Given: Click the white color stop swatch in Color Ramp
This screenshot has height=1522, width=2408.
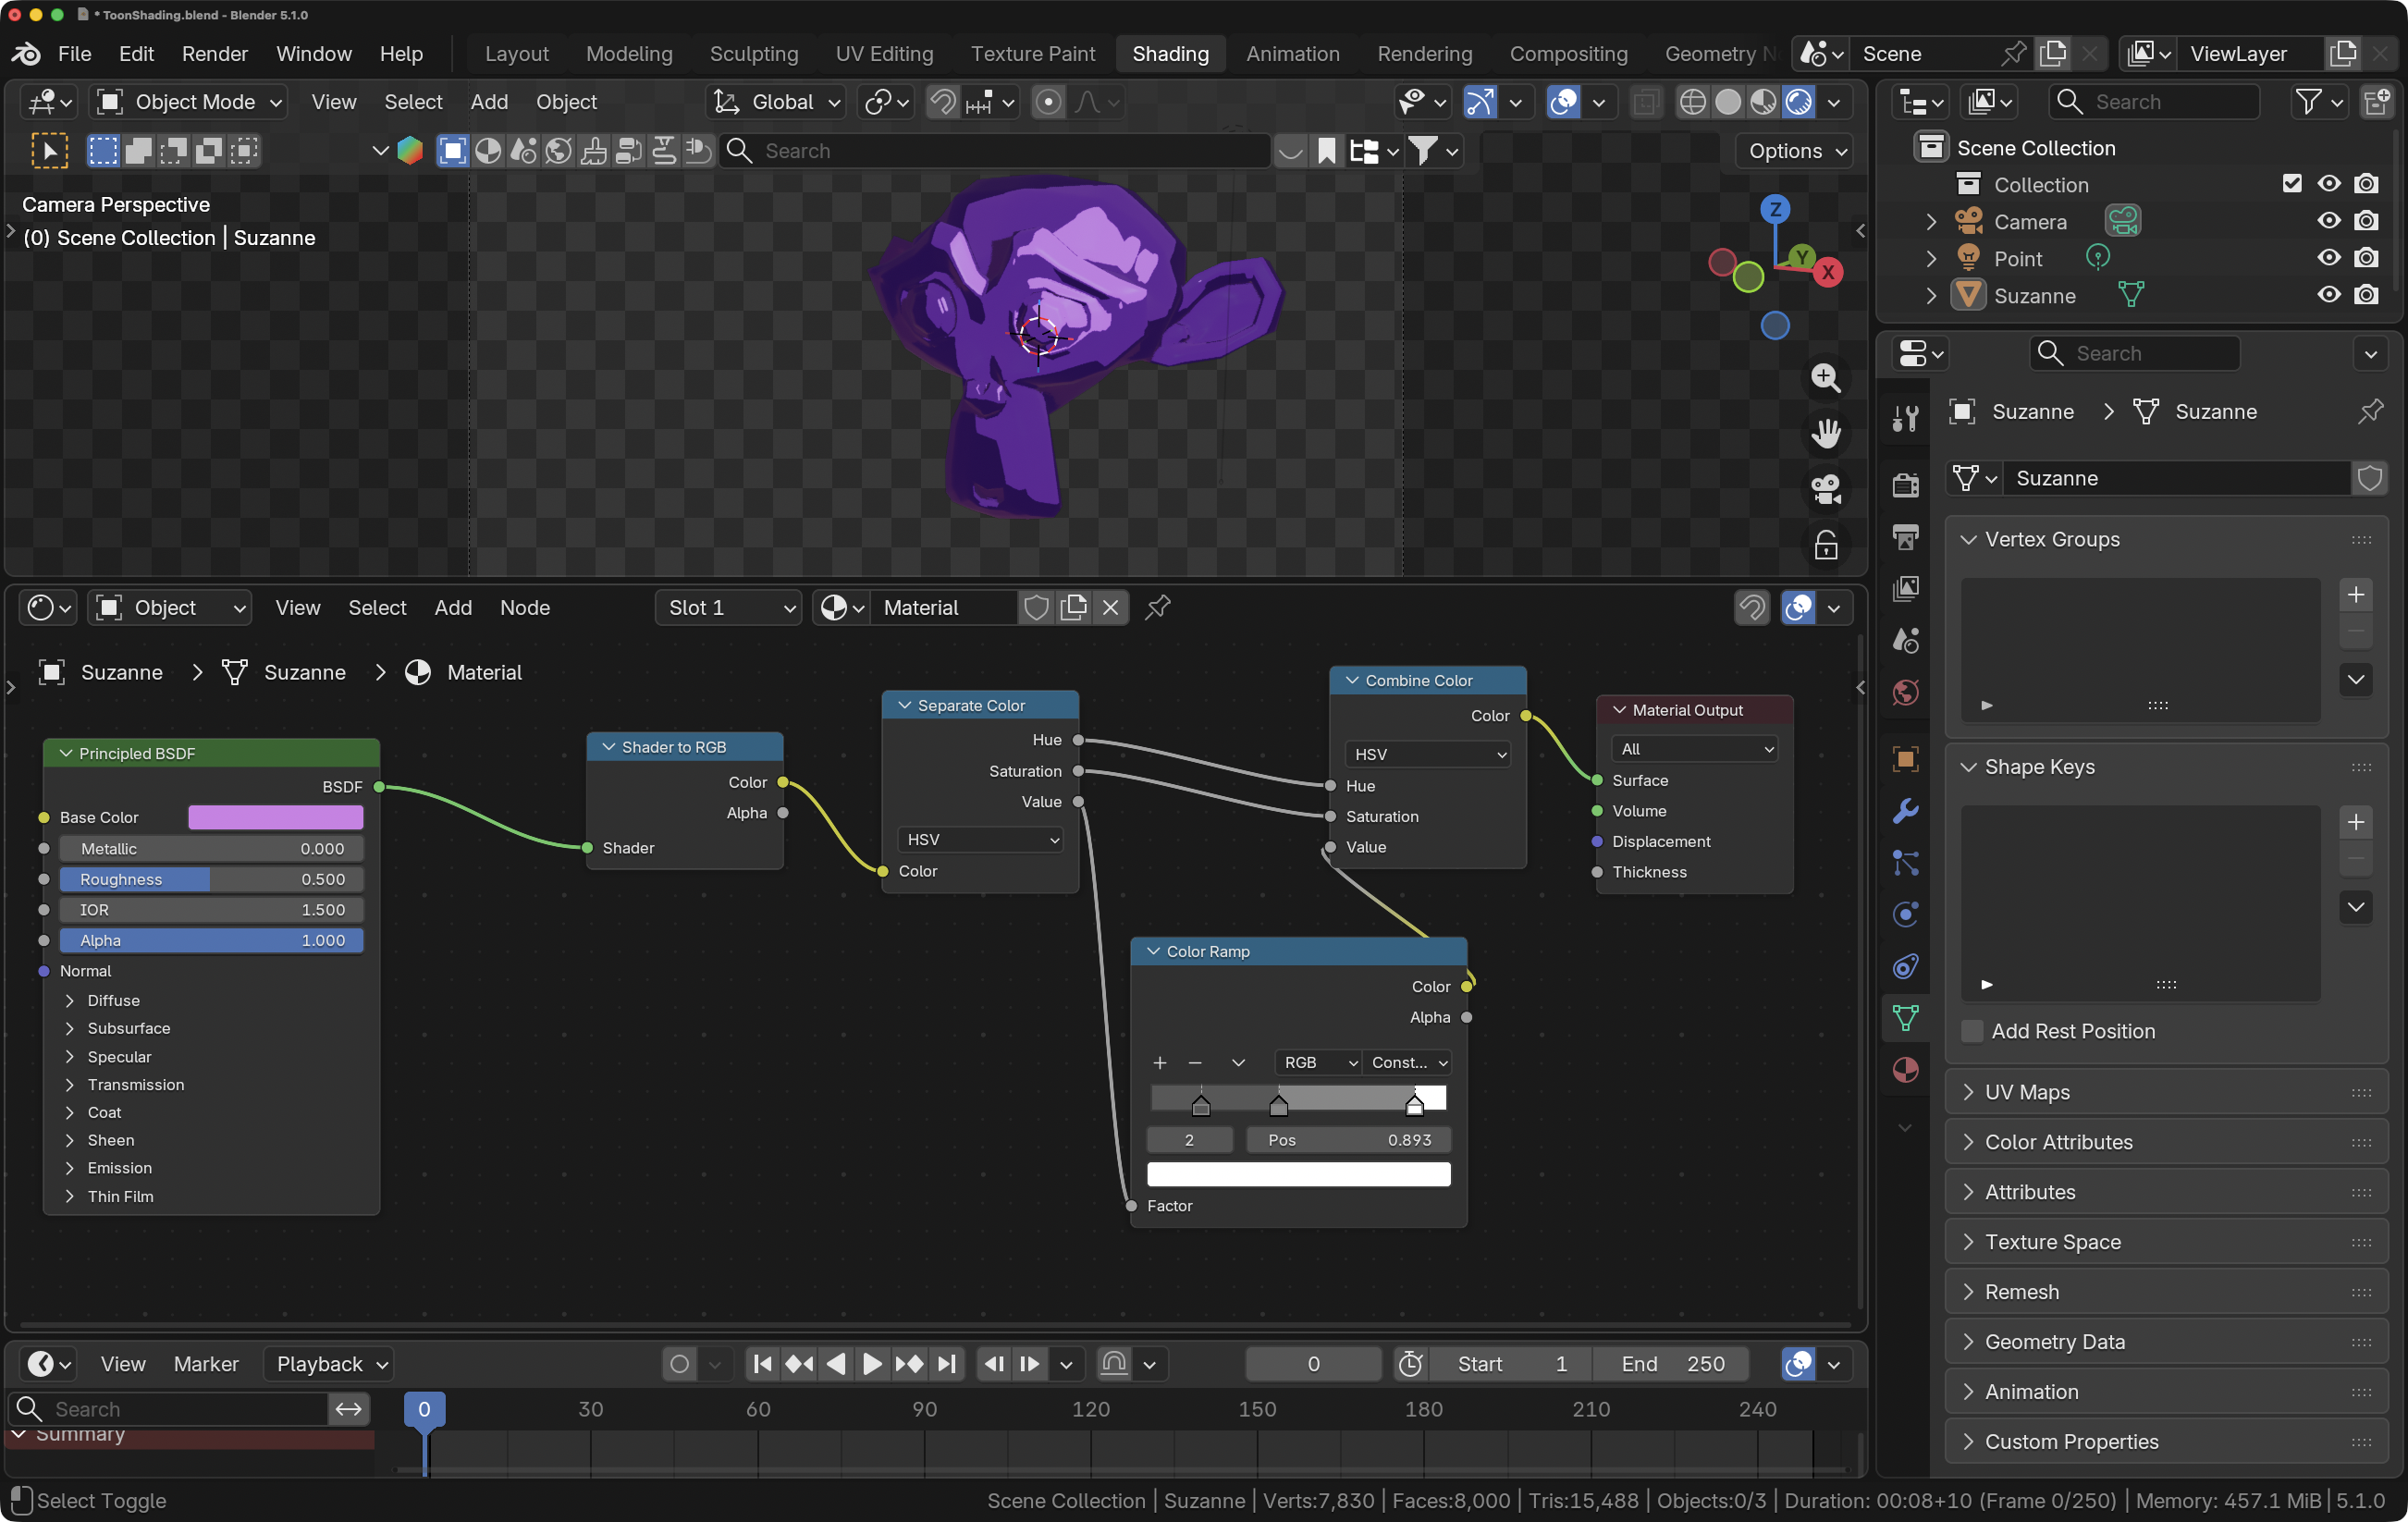Looking at the screenshot, I should click(x=1298, y=1174).
